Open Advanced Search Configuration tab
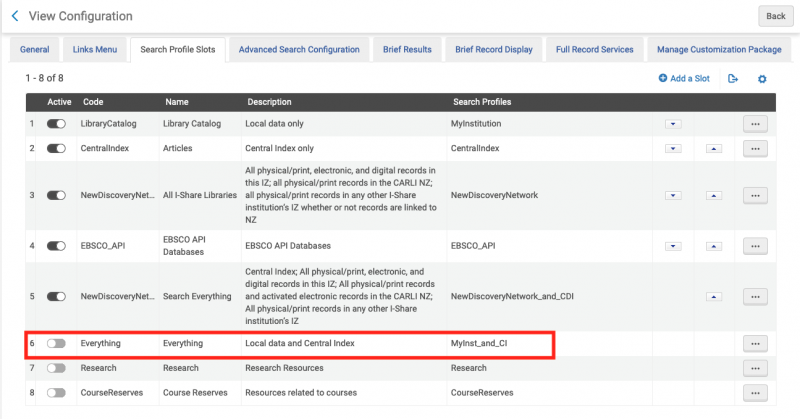The height and width of the screenshot is (419, 800). (299, 50)
